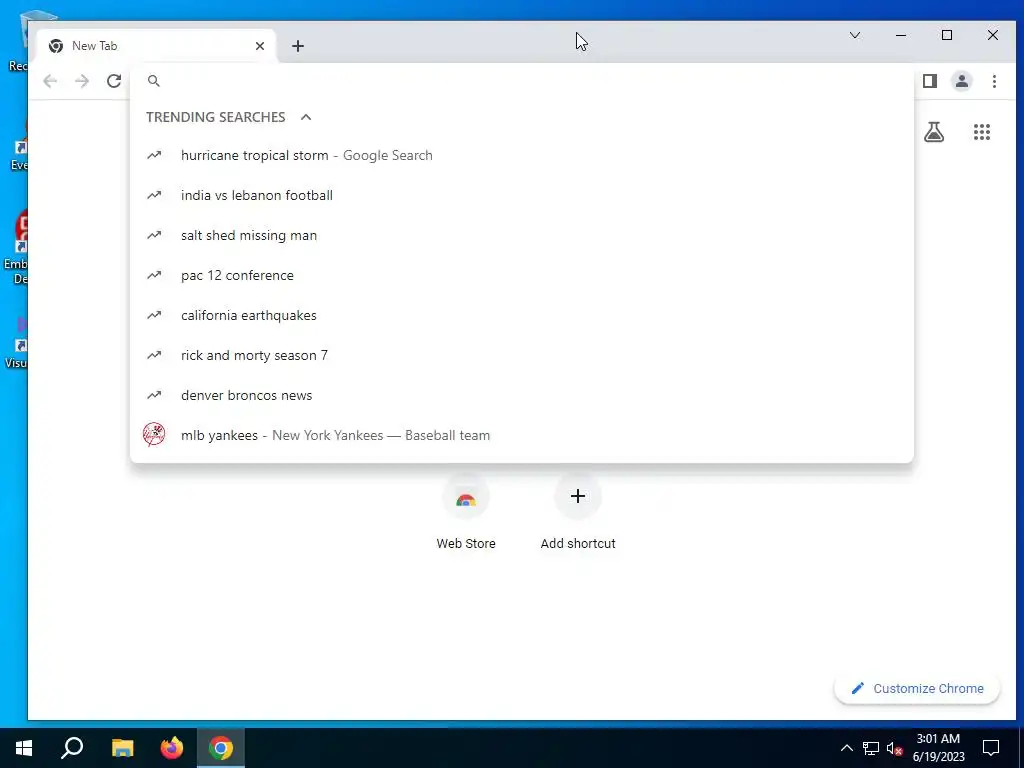Click the trending arrow beside 'pac 12 conference'
Viewport: 1024px width, 768px height.
coord(154,275)
